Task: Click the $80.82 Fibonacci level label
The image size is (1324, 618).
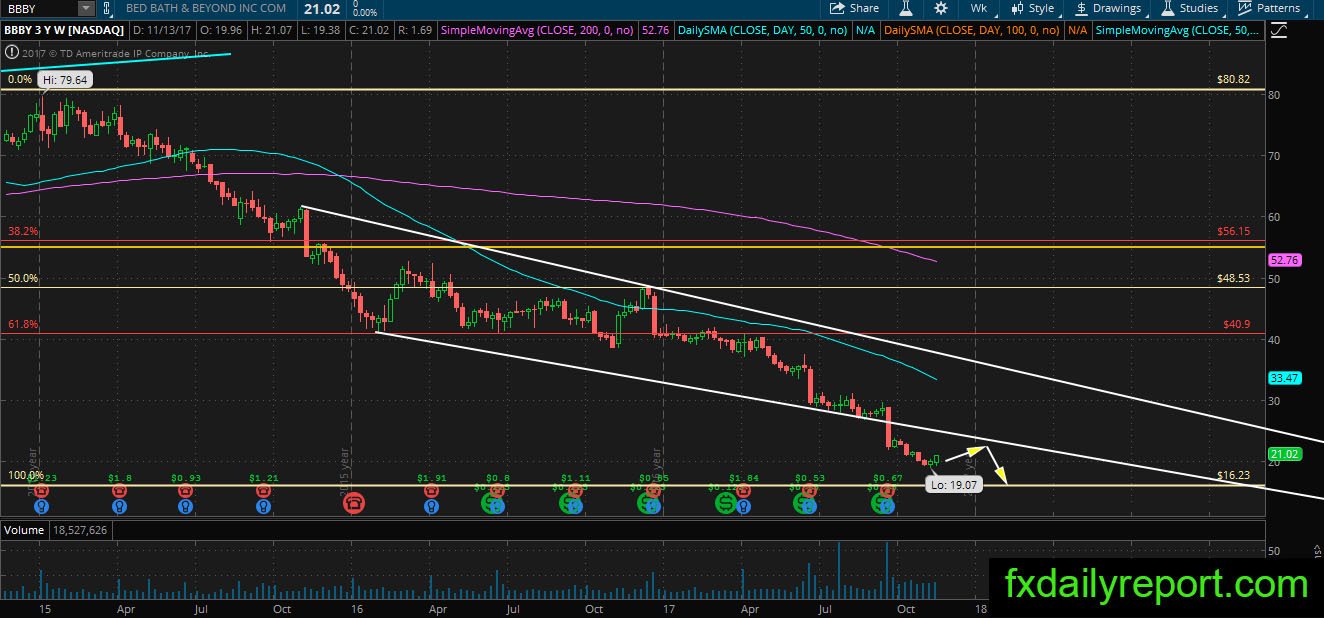Action: coord(1233,78)
